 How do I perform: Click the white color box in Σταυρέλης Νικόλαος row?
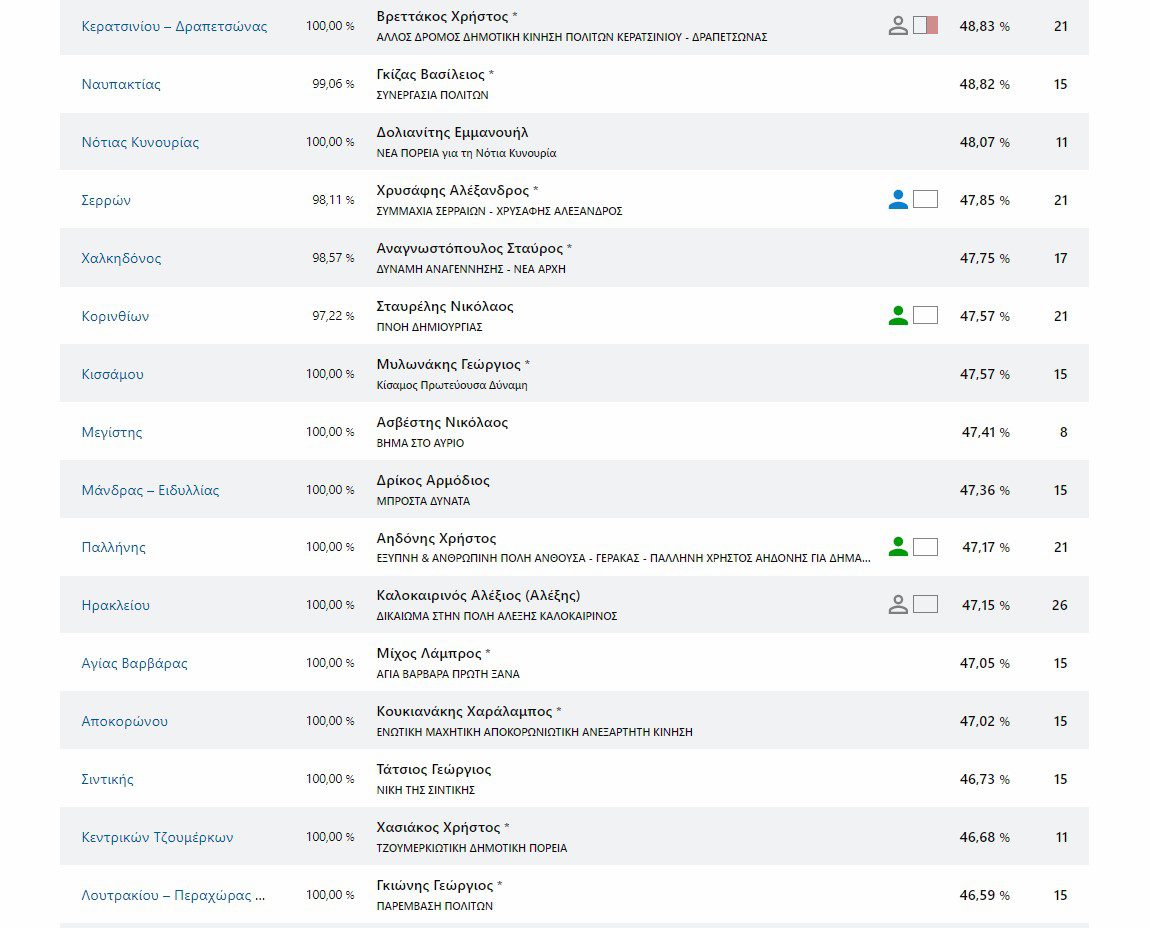coord(926,315)
